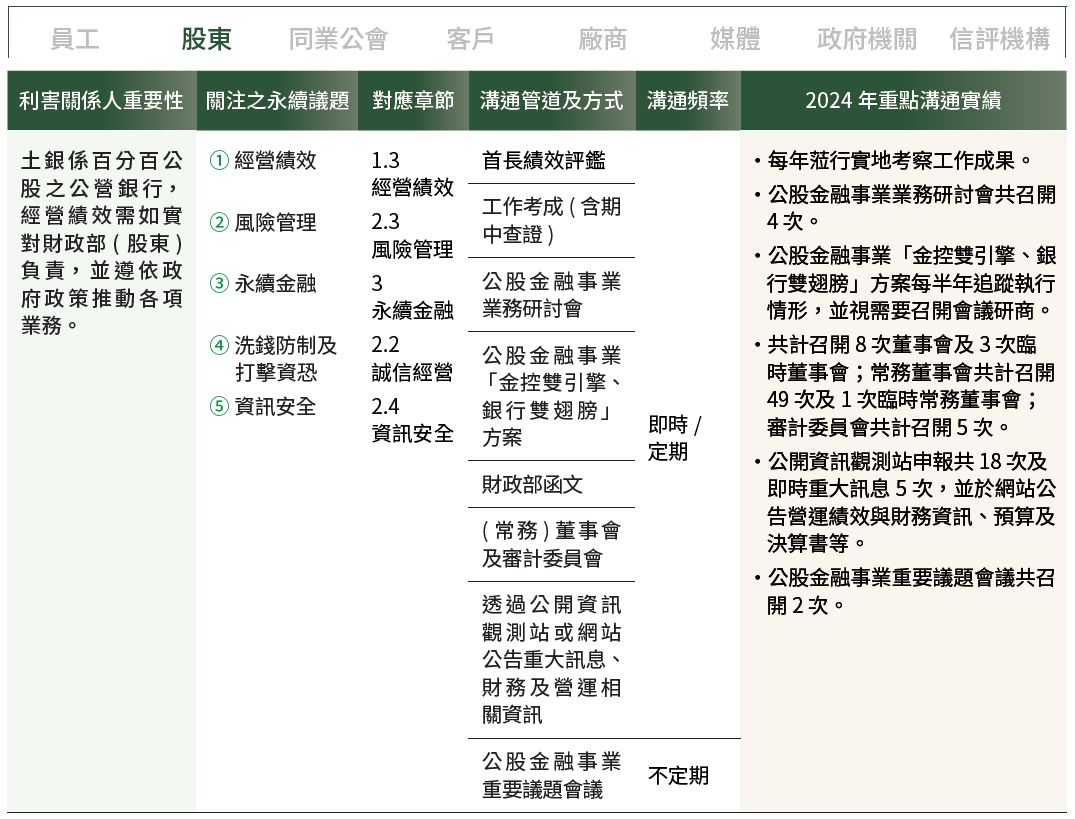Select the 股東 tab
This screenshot has height=819, width=1075.
coord(206,39)
